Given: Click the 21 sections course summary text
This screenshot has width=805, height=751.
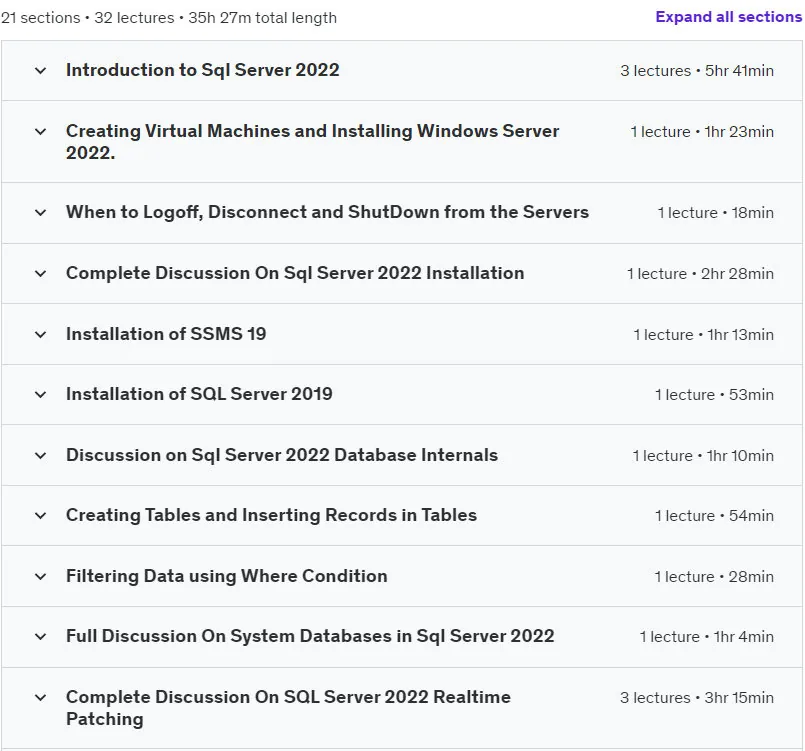Looking at the screenshot, I should pyautogui.click(x=169, y=18).
